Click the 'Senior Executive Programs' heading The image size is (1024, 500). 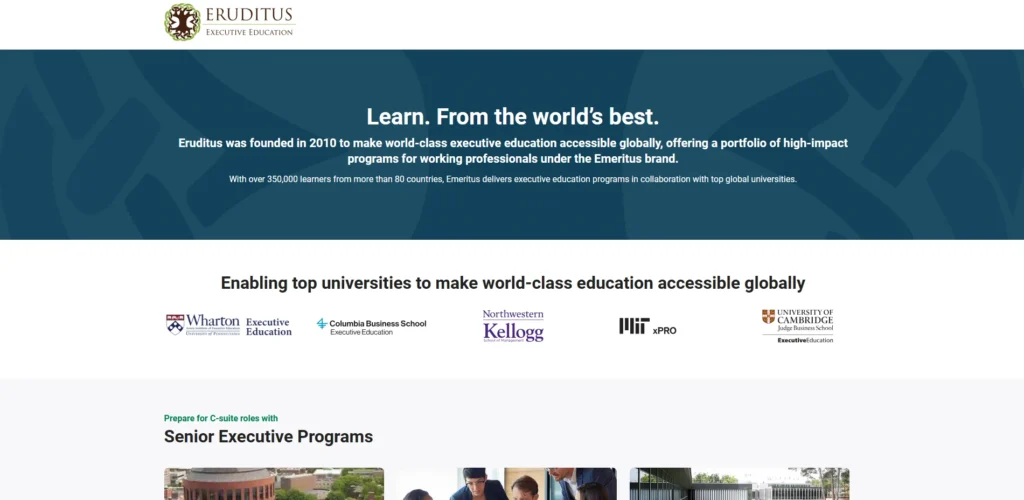[268, 437]
